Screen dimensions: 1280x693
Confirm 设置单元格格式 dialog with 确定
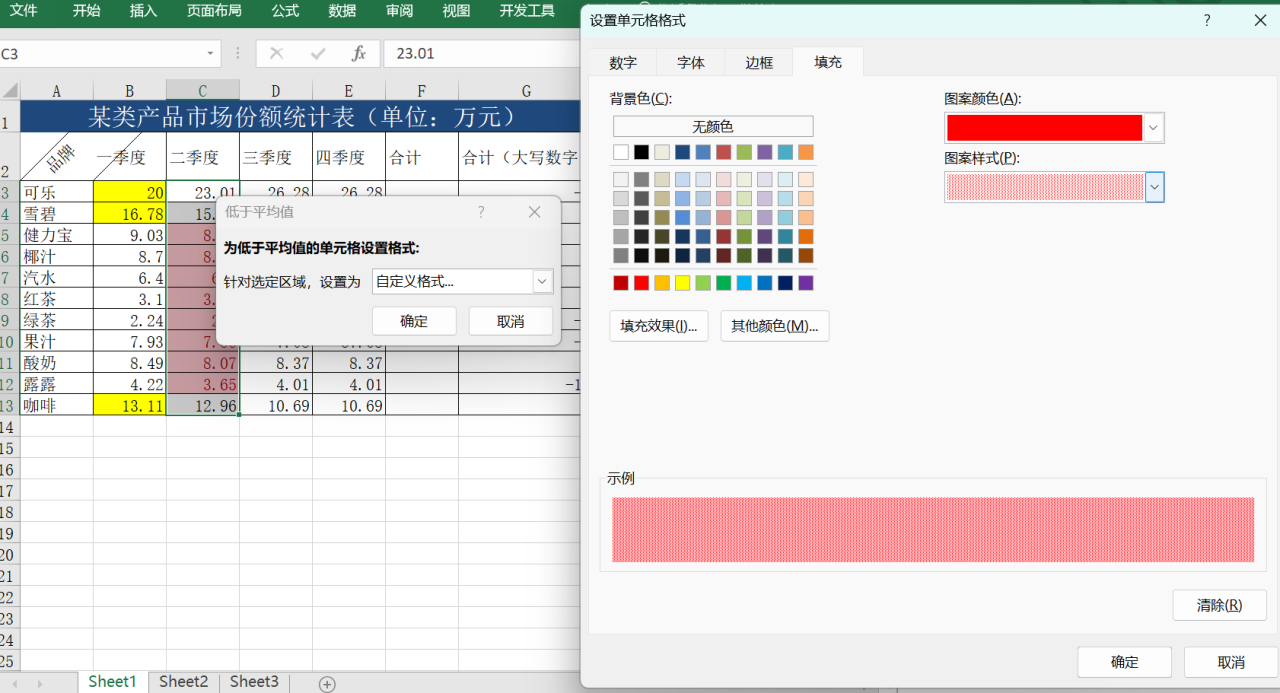click(x=1124, y=662)
